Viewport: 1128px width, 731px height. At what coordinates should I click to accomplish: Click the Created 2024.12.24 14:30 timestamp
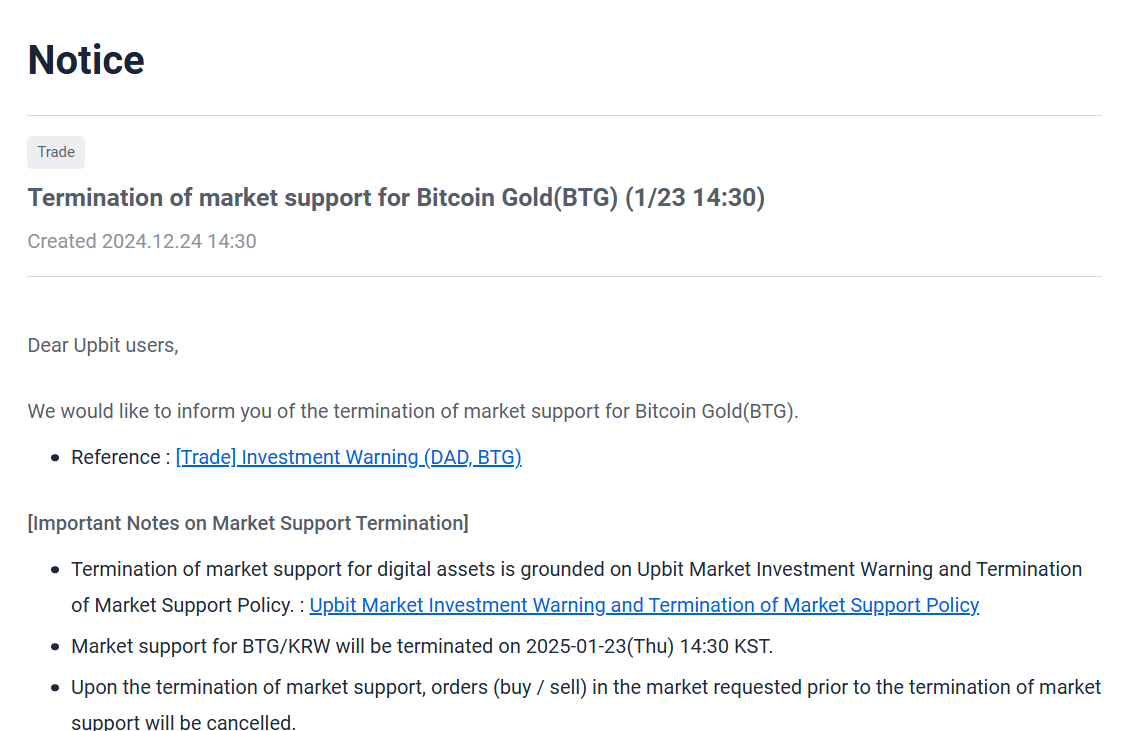click(142, 241)
